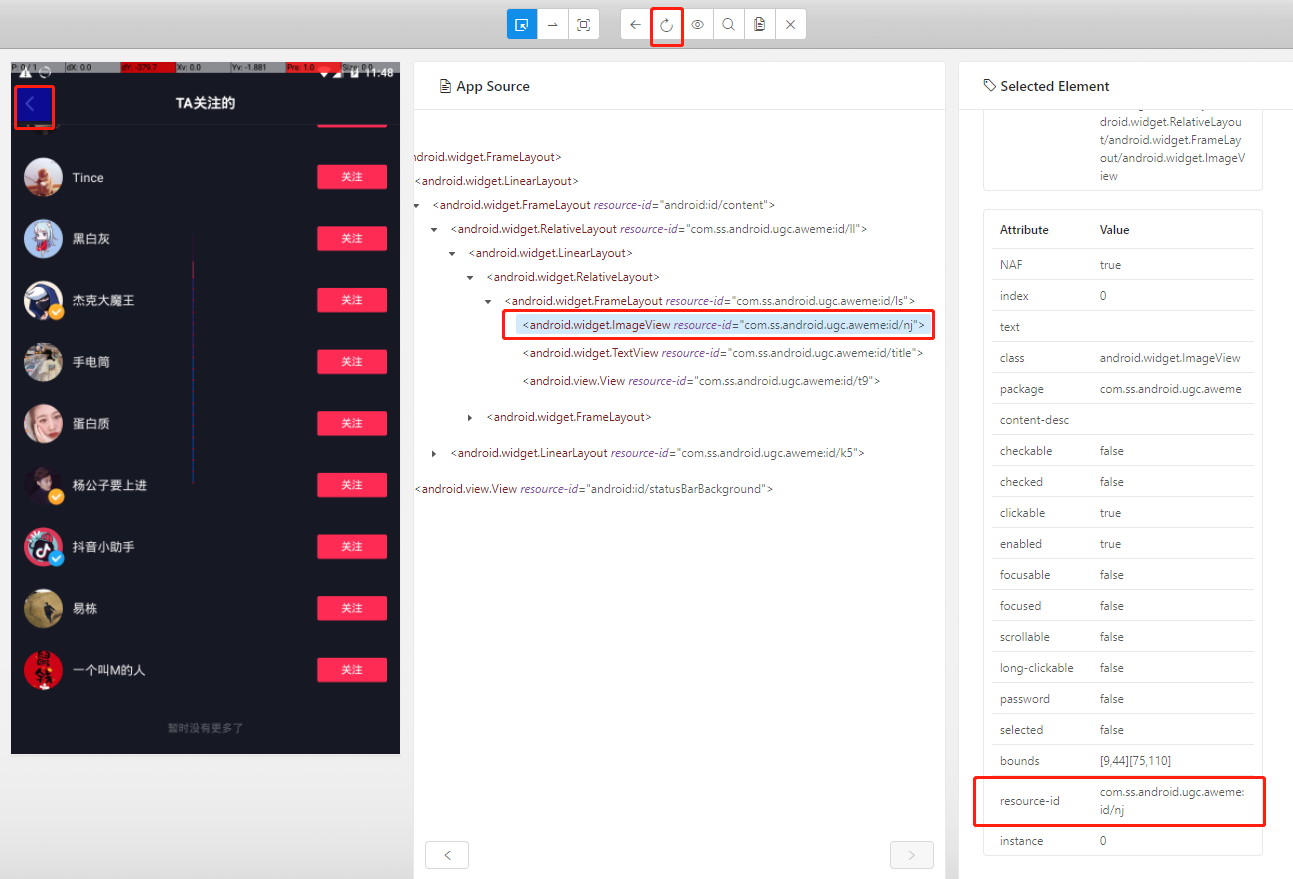Tap the back chevron in phone header
This screenshot has height=879, width=1293.
click(x=31, y=104)
